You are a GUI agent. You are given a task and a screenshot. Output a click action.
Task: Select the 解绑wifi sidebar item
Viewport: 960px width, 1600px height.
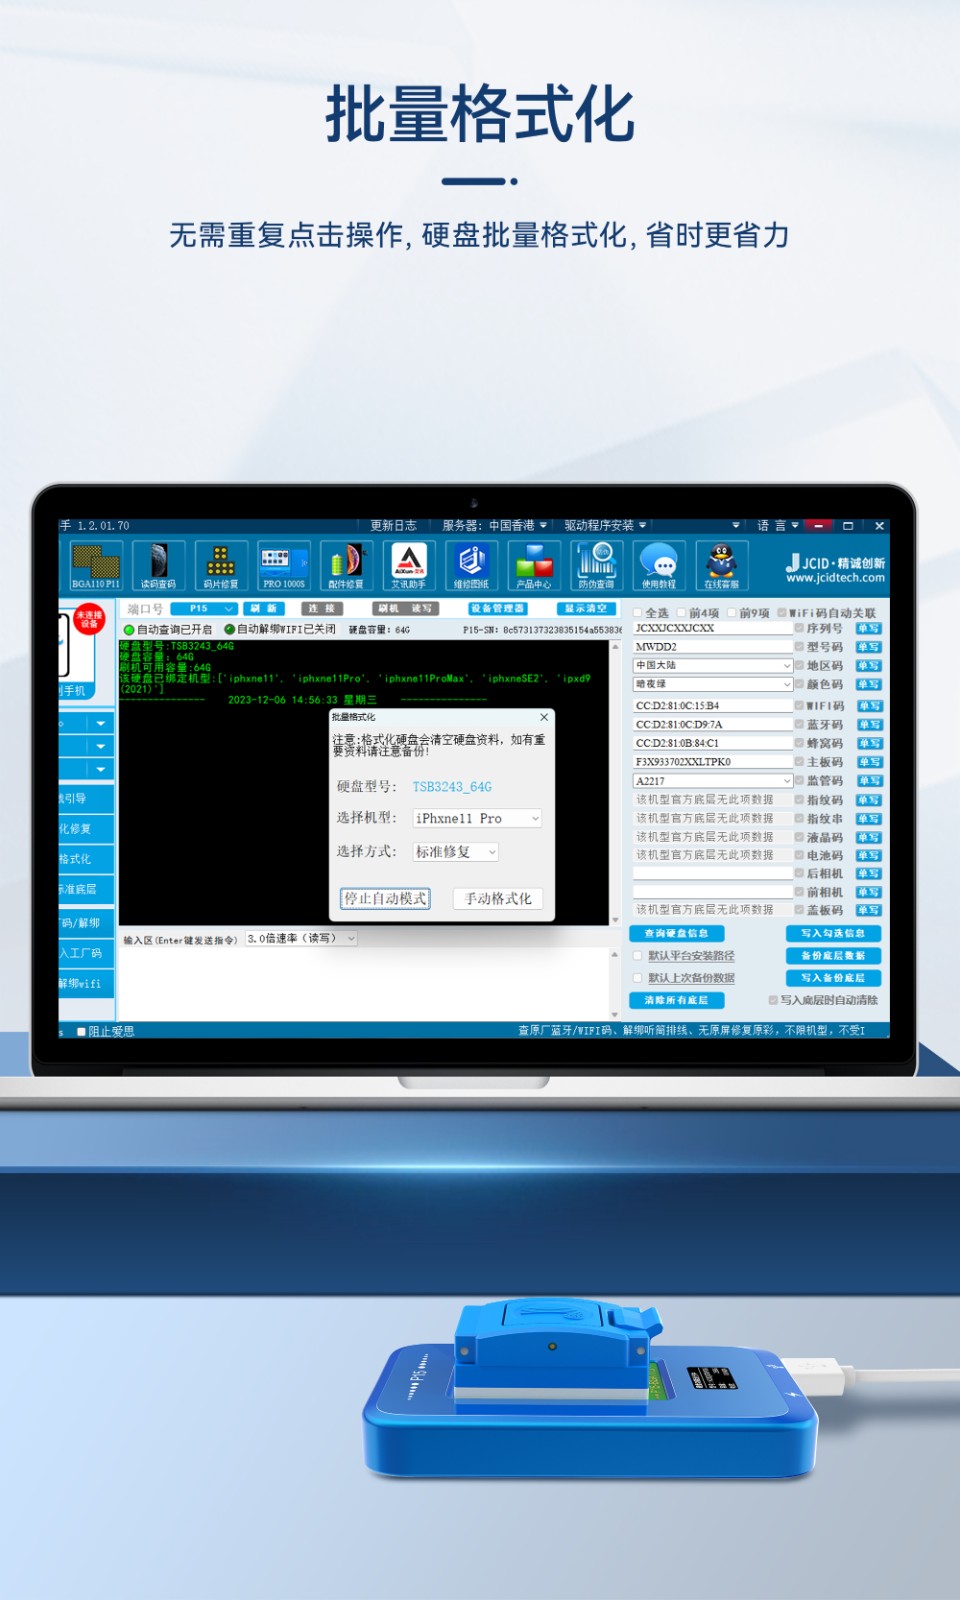pyautogui.click(x=86, y=983)
